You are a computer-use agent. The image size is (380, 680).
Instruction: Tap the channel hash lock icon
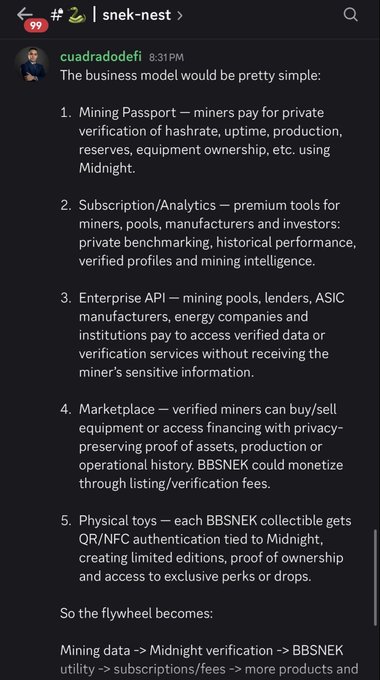coord(57,15)
